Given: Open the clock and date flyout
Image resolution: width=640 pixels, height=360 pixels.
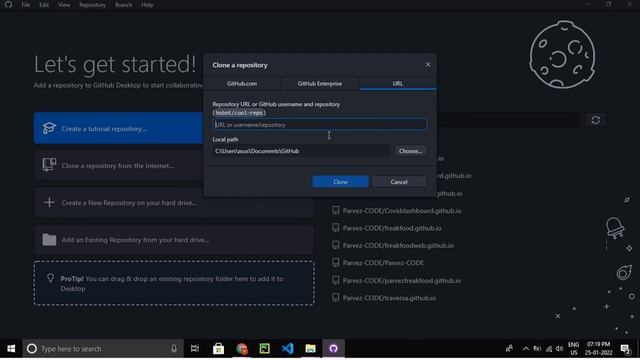Looking at the screenshot, I should tap(598, 349).
